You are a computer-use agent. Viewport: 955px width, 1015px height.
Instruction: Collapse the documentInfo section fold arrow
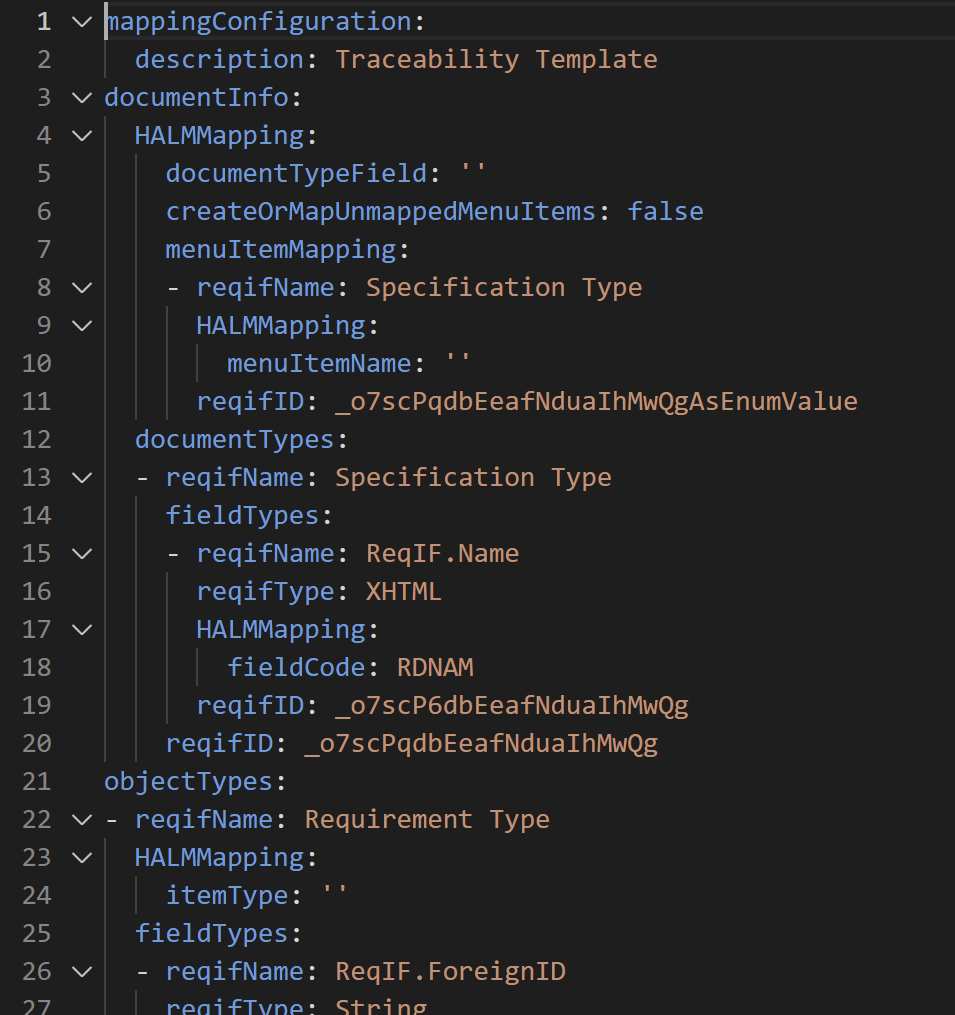[x=82, y=98]
